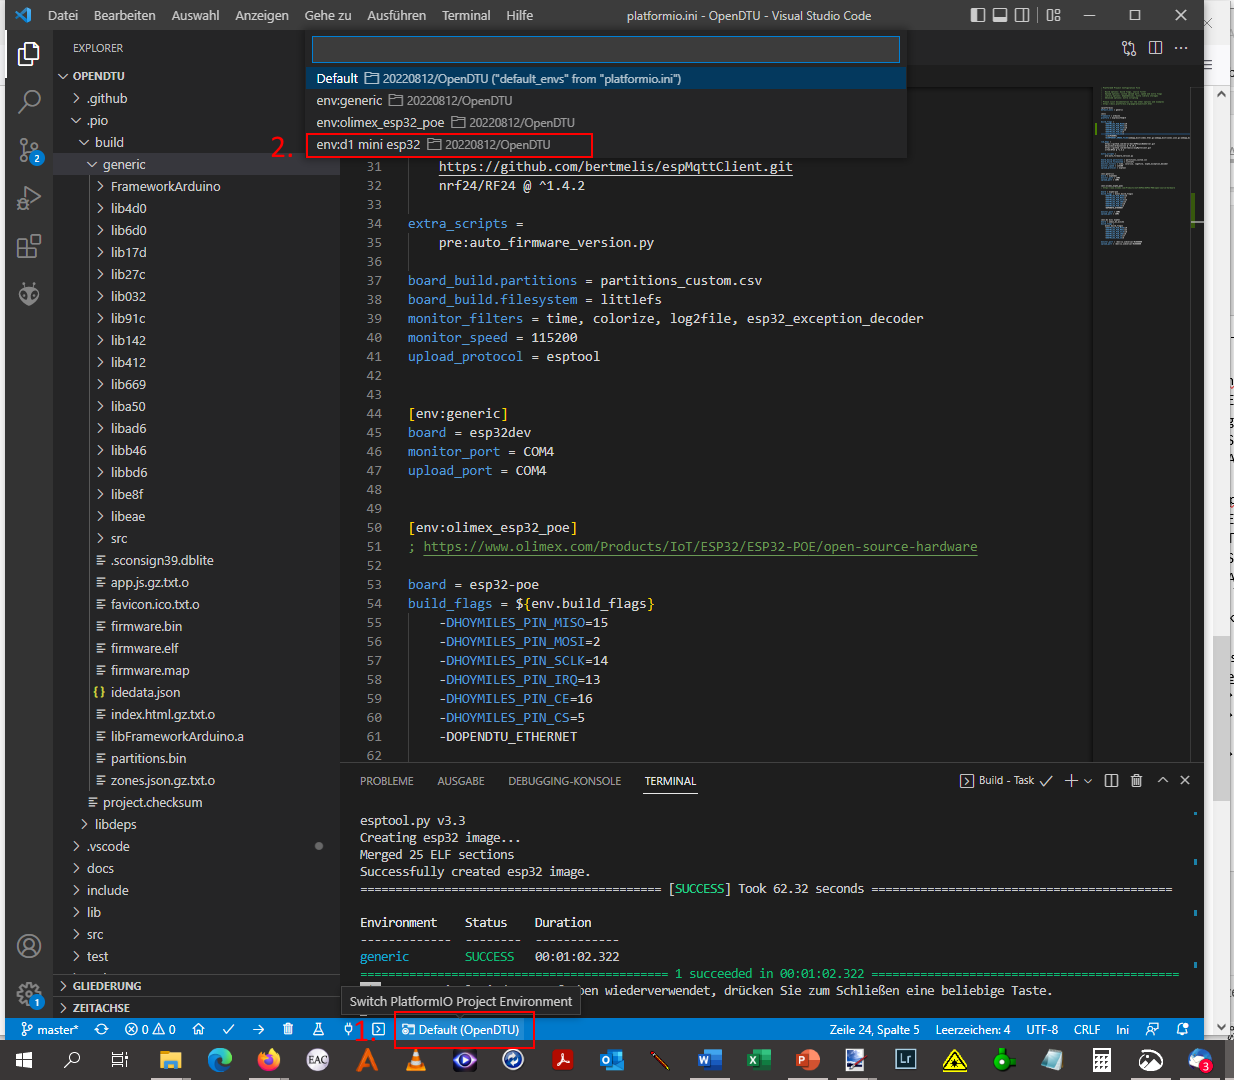
Task: Click Default (OpenDTU) environment switcher
Action: [x=461, y=1029]
